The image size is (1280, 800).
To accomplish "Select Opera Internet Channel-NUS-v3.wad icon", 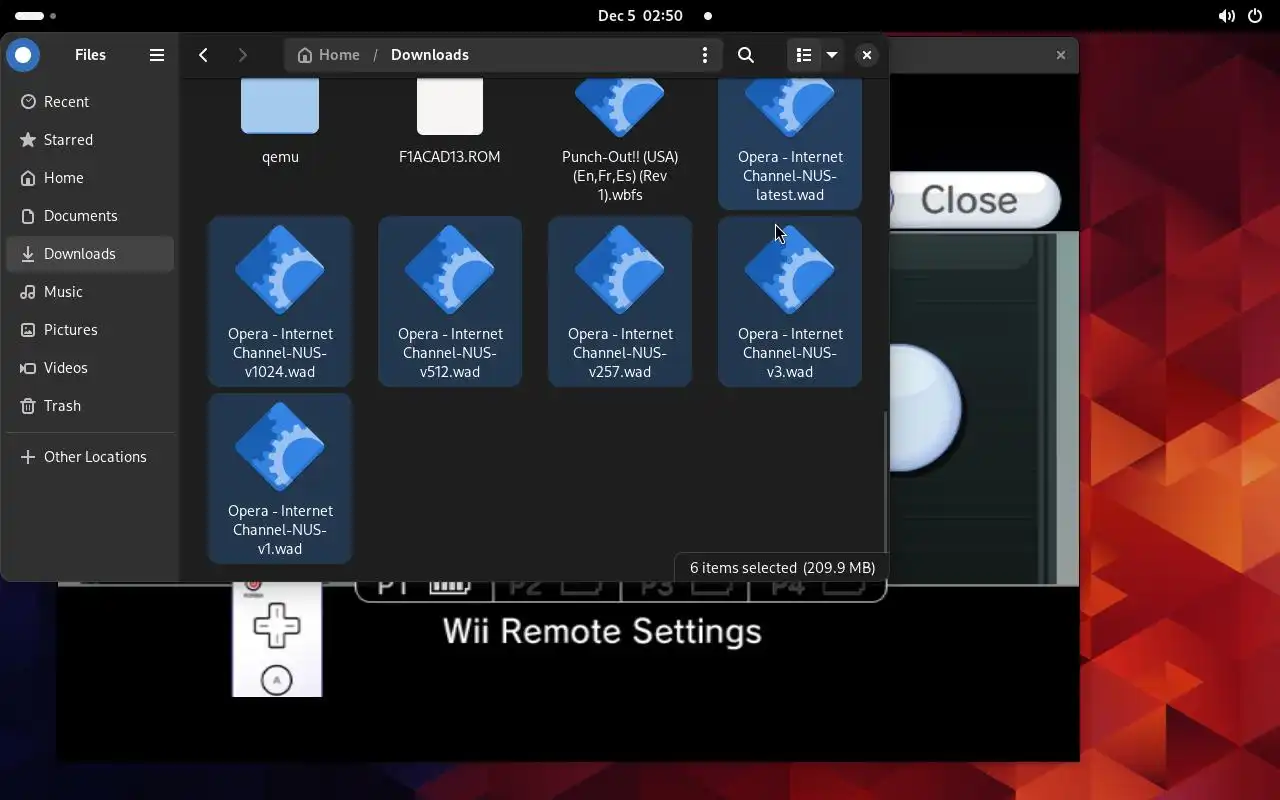I will 790,269.
